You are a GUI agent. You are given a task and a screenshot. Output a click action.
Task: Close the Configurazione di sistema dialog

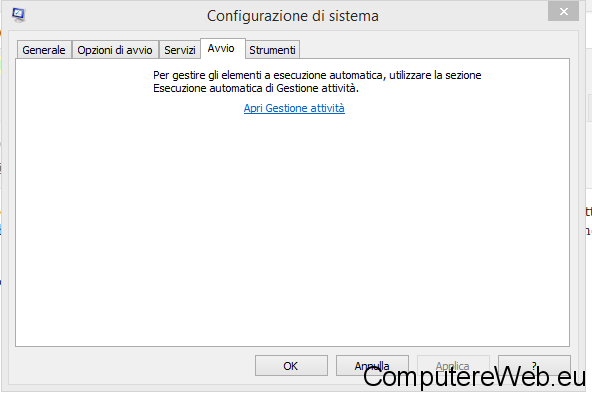coord(563,11)
